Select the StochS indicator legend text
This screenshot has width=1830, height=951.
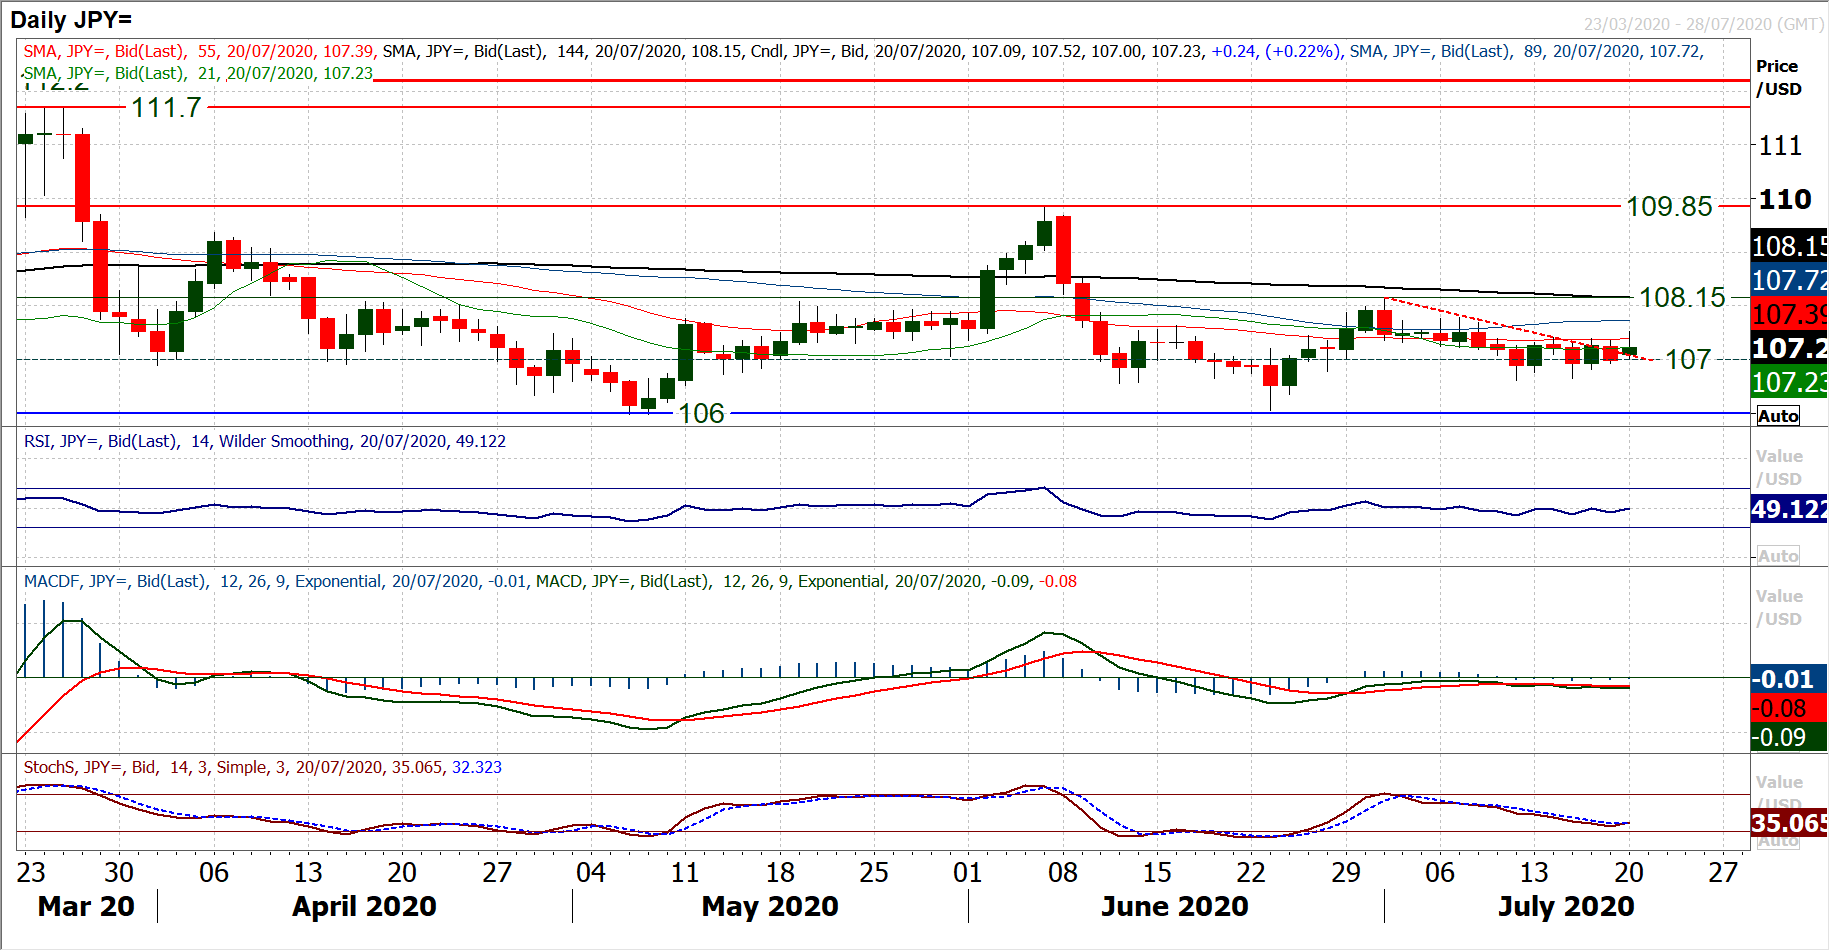263,767
